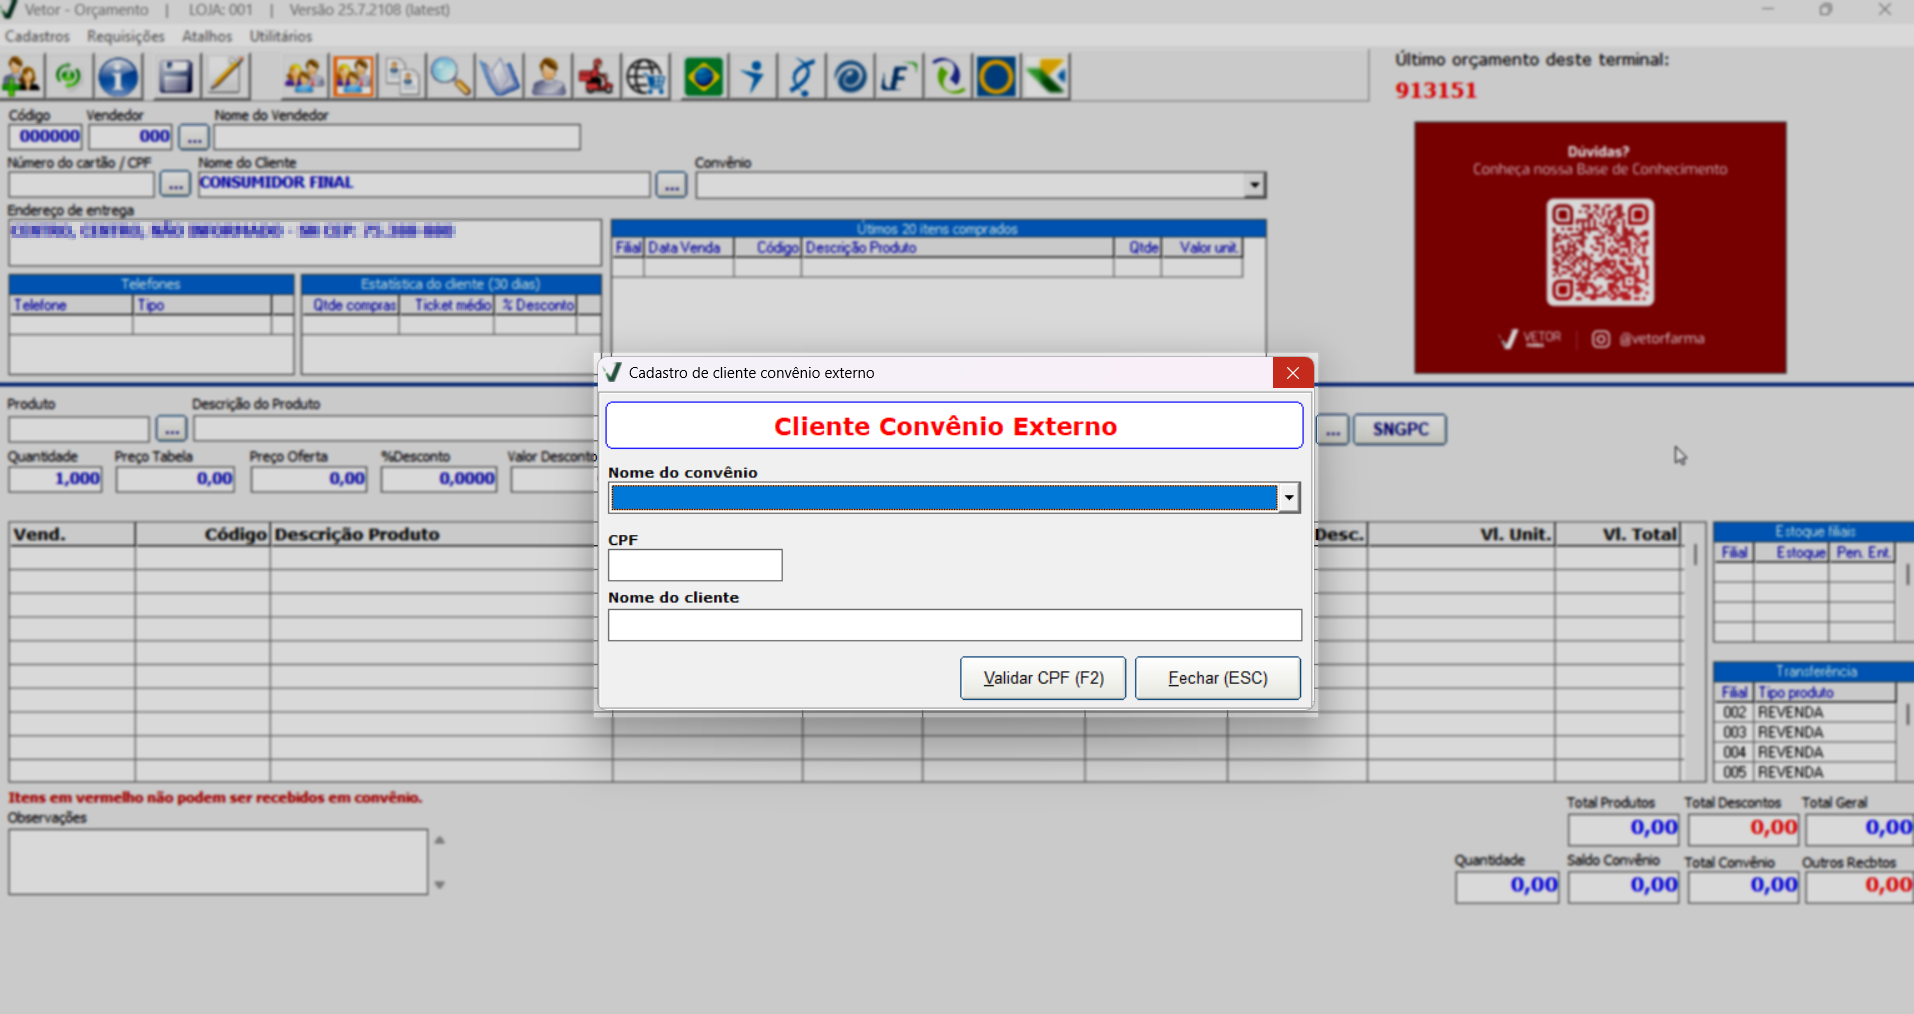
Task: Click the ellipsis button next to card number field
Action: click(x=175, y=184)
